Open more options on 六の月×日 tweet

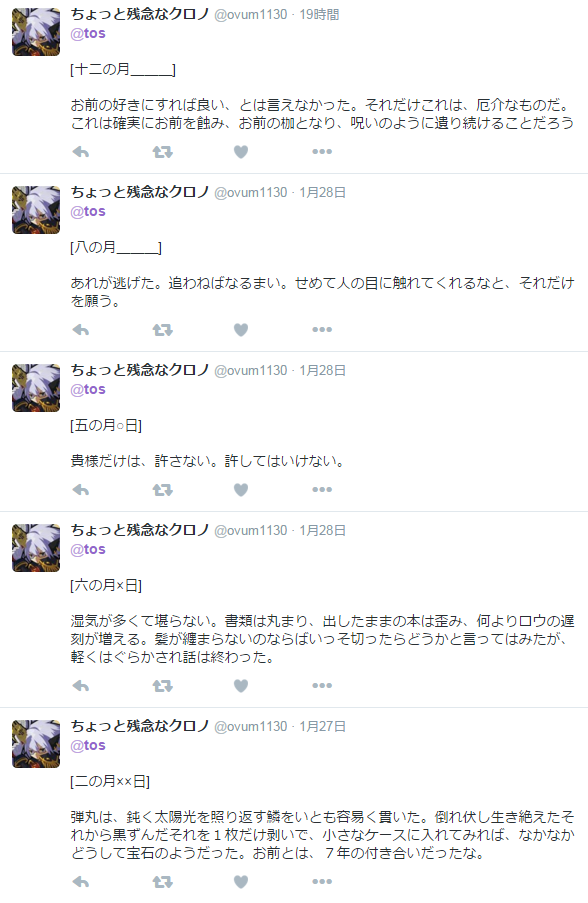pos(322,685)
